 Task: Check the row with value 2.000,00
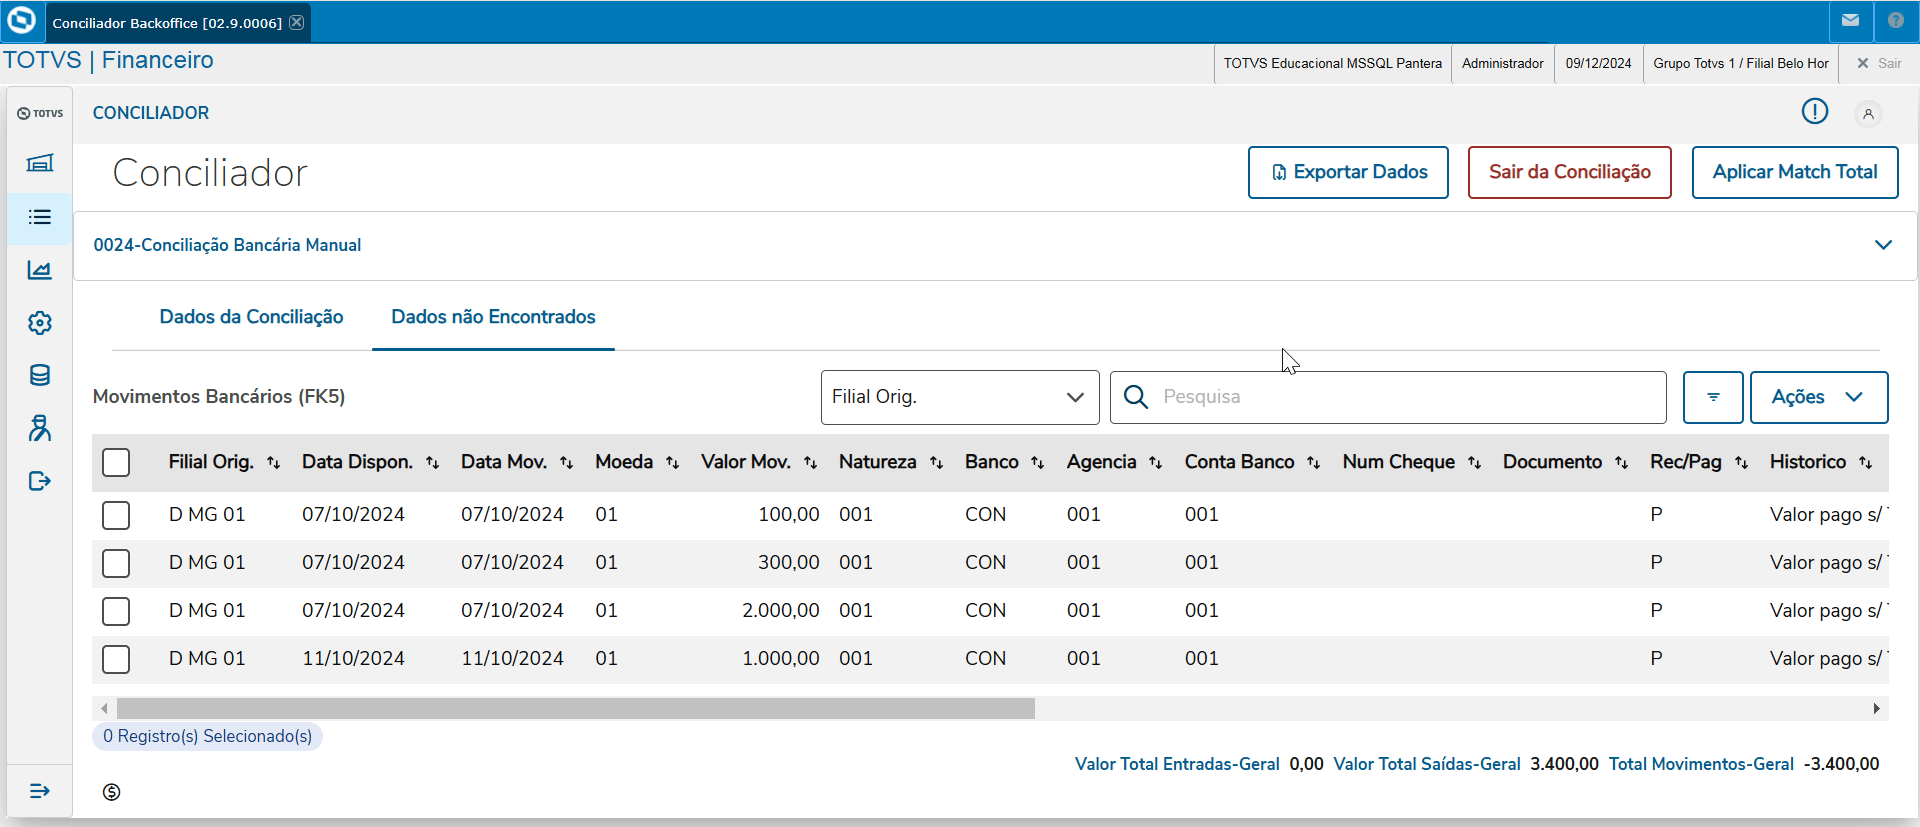point(116,611)
